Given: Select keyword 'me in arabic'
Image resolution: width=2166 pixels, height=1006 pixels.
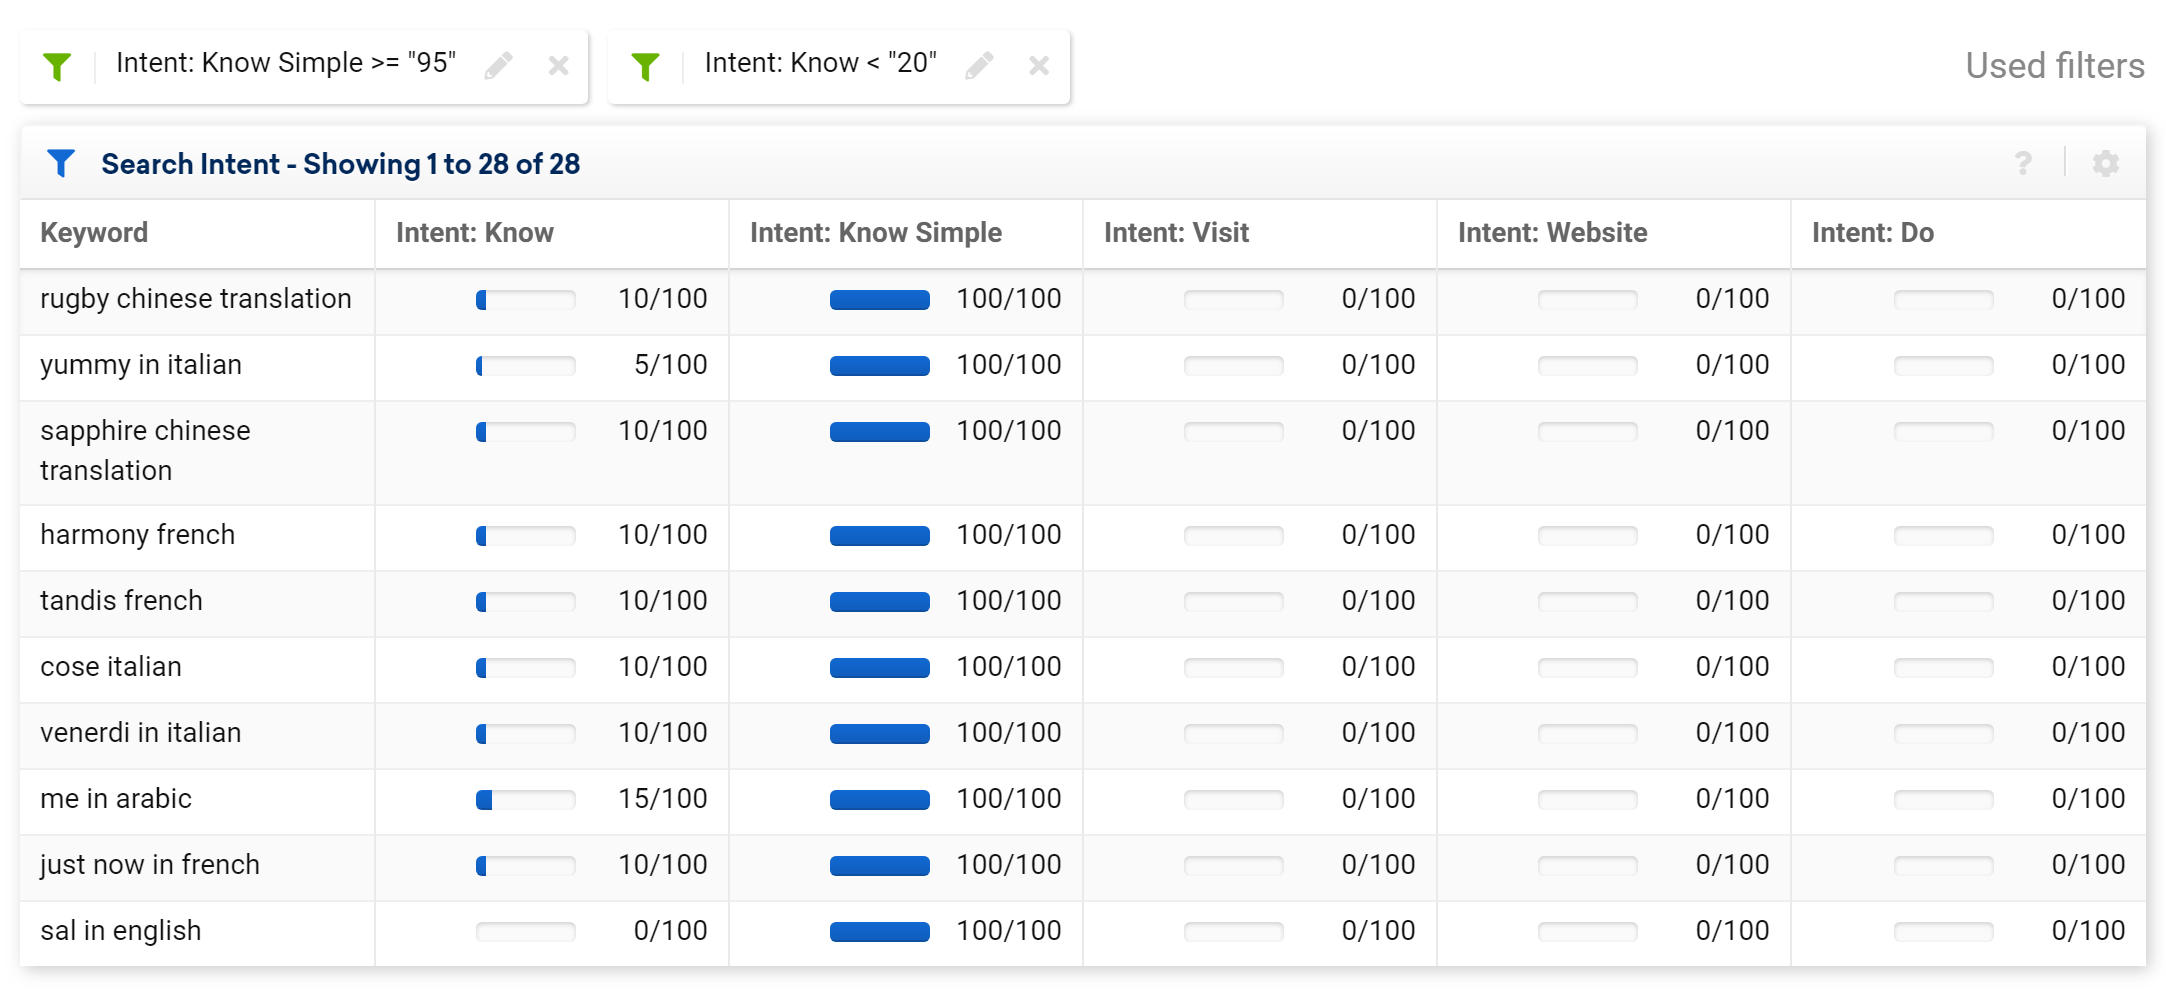Looking at the screenshot, I should [x=116, y=799].
